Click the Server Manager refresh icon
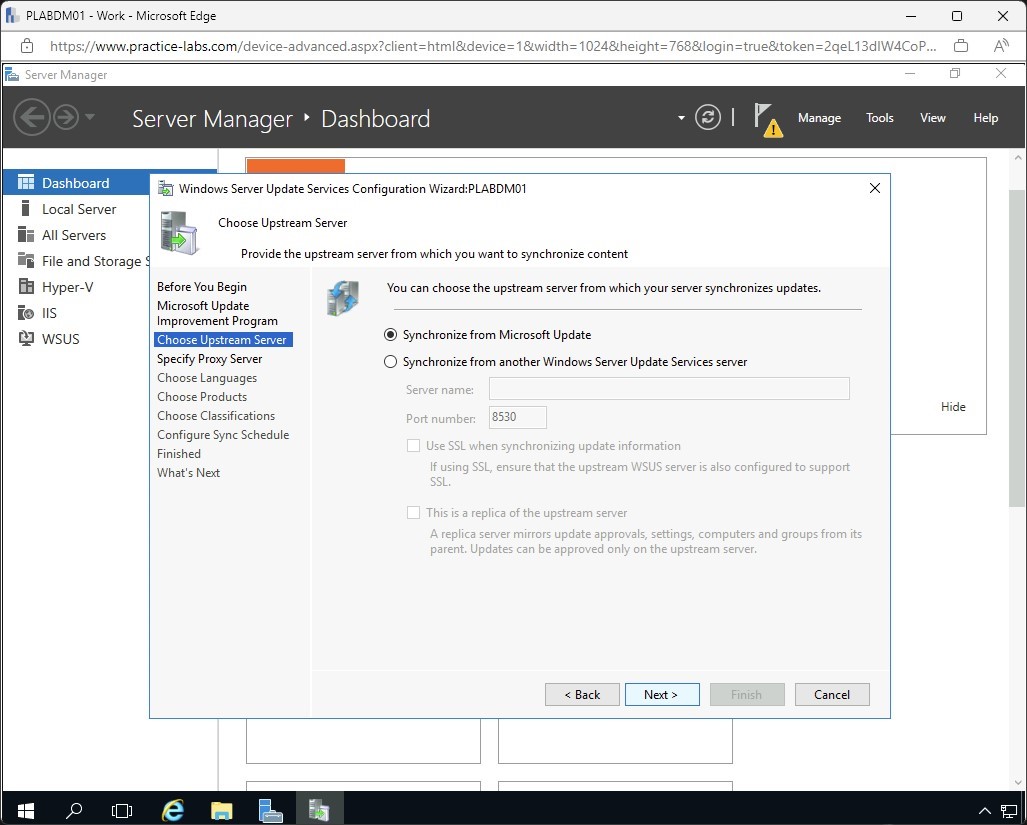Viewport: 1027px width, 825px height. click(708, 118)
